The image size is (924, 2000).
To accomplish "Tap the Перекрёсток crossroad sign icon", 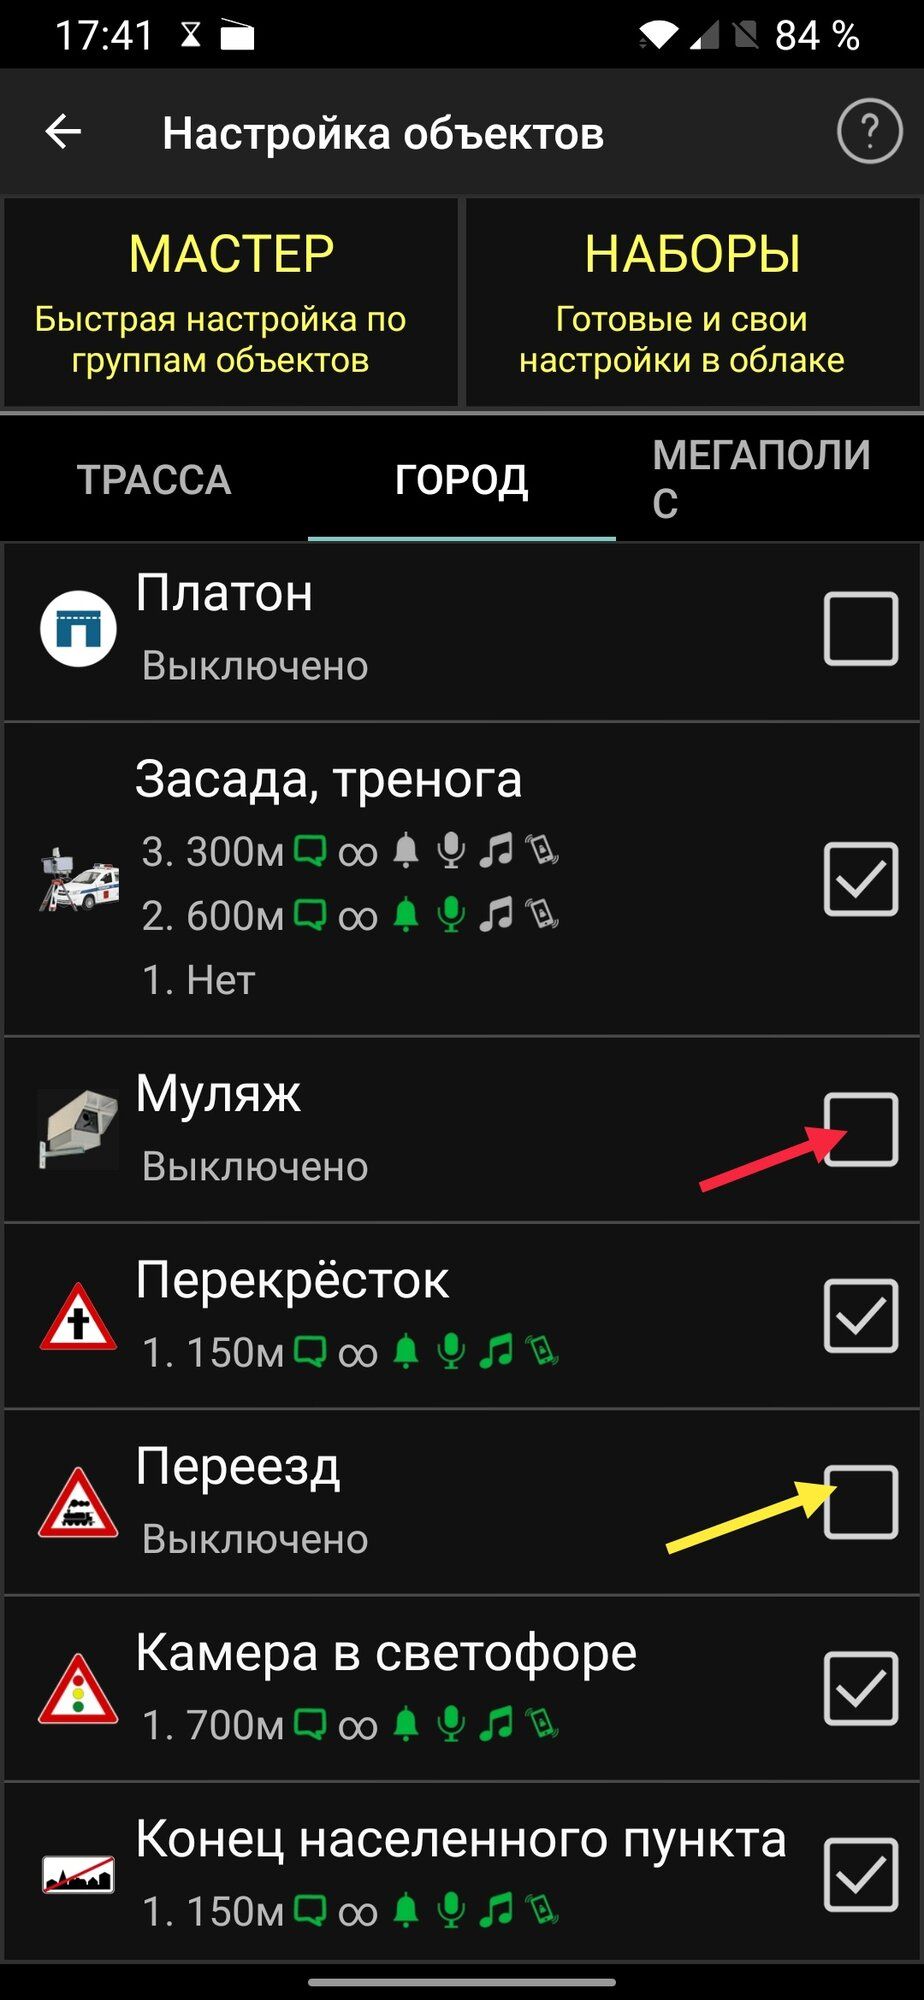I will pos(78,1317).
